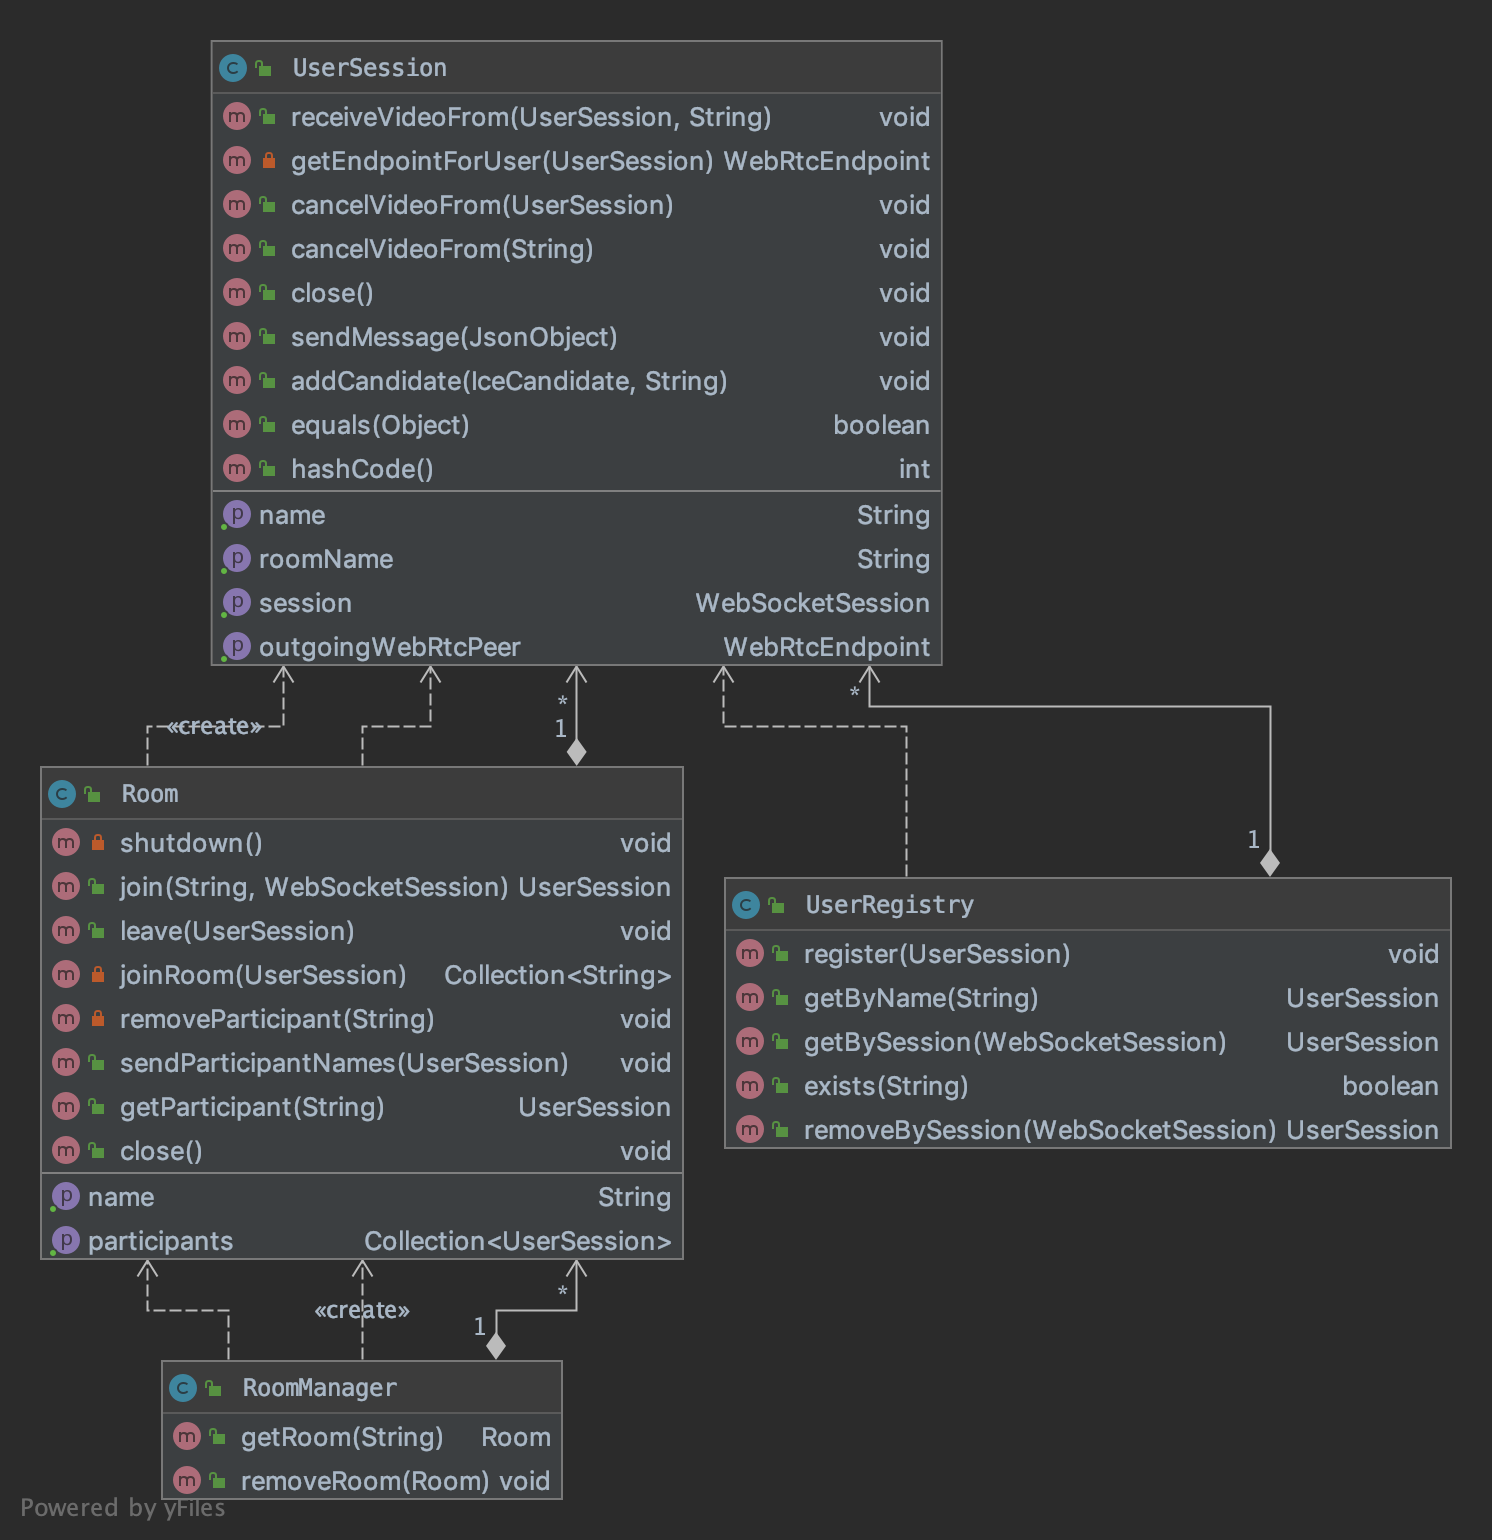The width and height of the screenshot is (1492, 1540).
Task: Click the Room return type of getRoom
Action: [516, 1437]
